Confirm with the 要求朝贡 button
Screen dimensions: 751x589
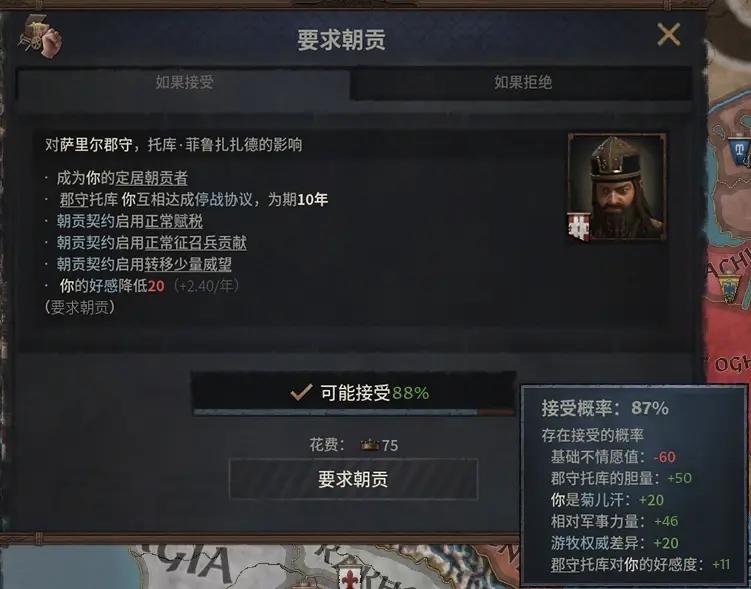353,479
